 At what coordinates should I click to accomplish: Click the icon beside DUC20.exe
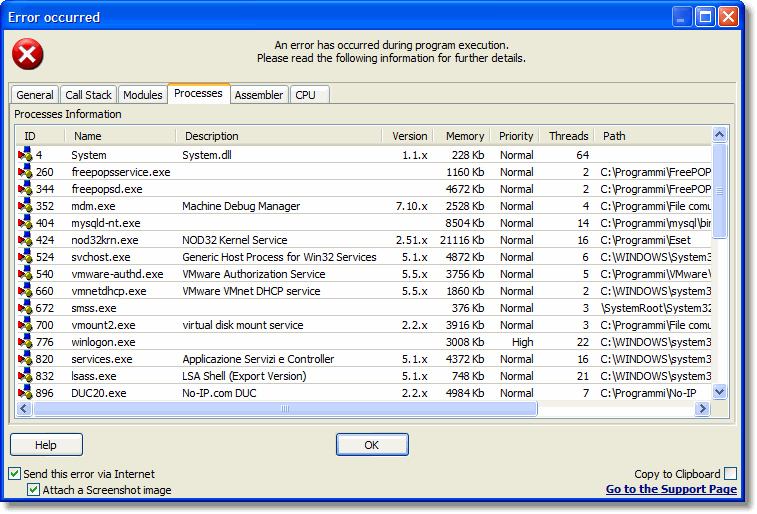click(x=25, y=392)
